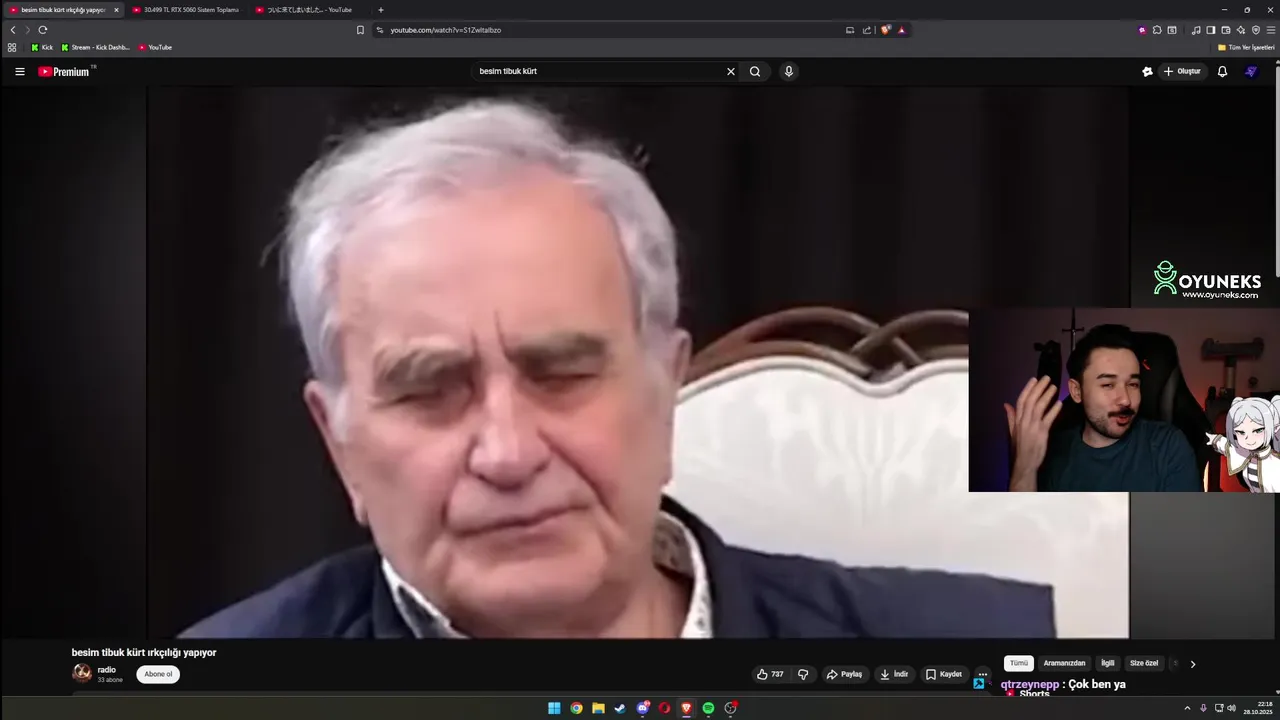Open the Tüm Yer İşaretleri bookmarks folder
This screenshot has width=1280, height=720.
(1246, 47)
